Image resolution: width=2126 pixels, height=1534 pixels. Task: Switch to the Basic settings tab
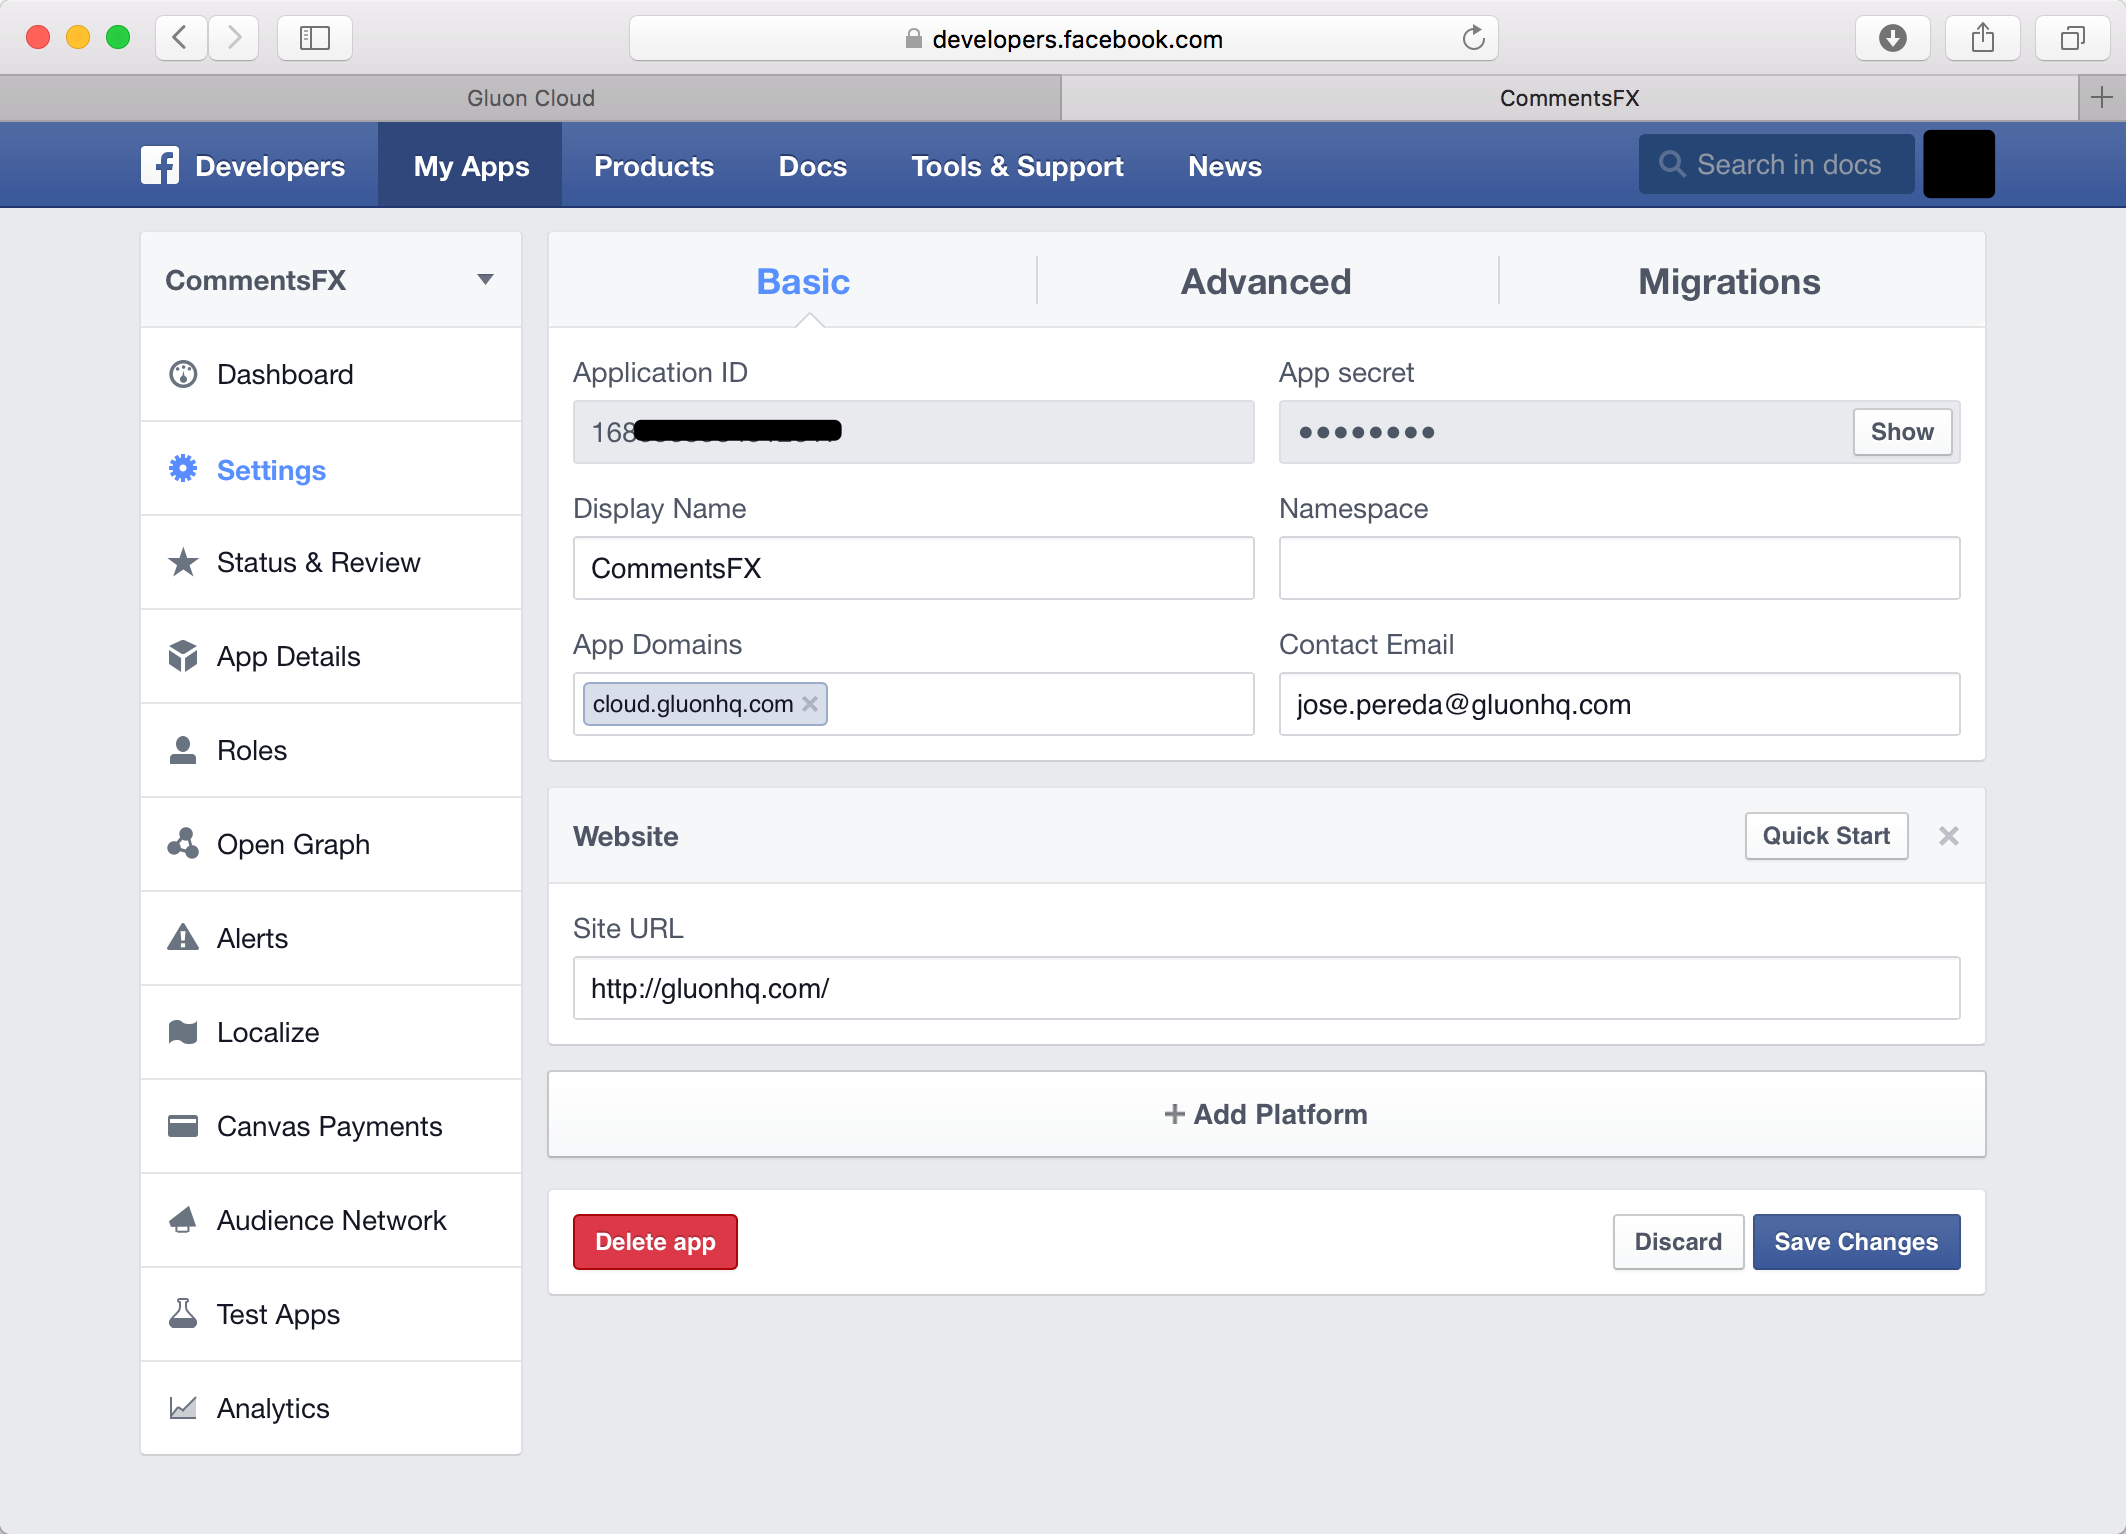tap(803, 281)
